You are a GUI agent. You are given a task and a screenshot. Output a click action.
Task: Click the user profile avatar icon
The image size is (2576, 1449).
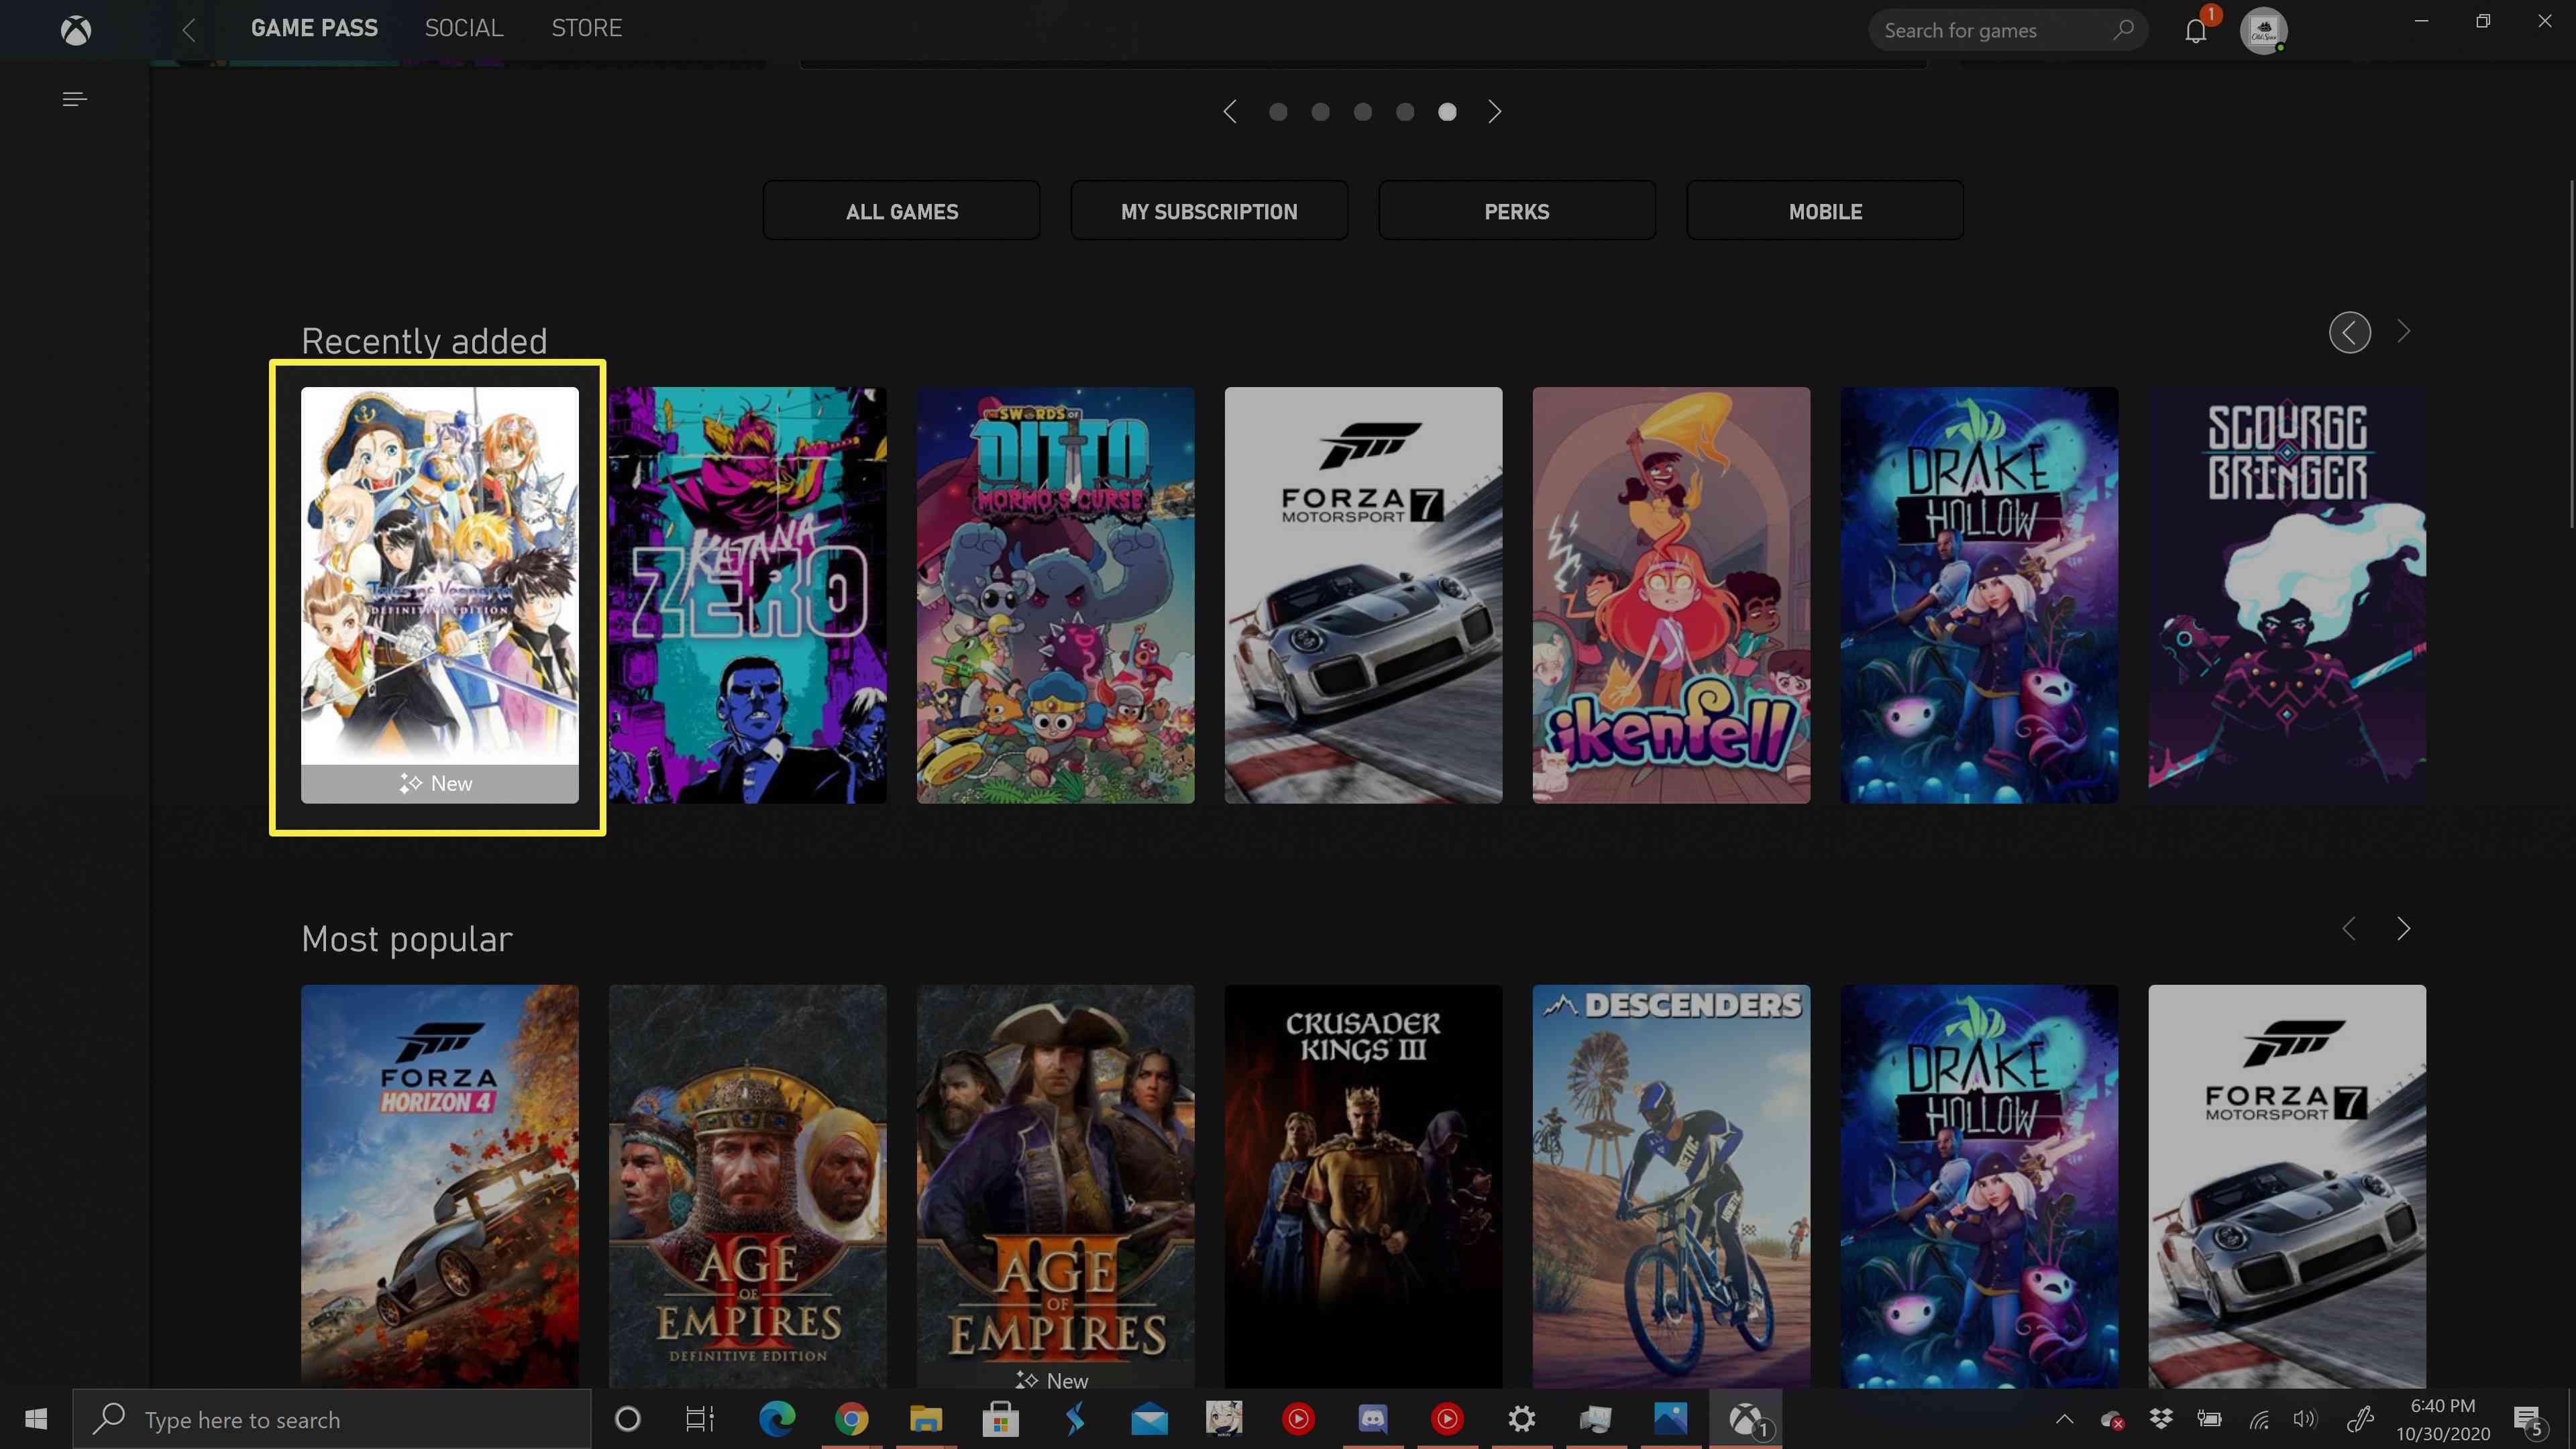[x=2261, y=30]
